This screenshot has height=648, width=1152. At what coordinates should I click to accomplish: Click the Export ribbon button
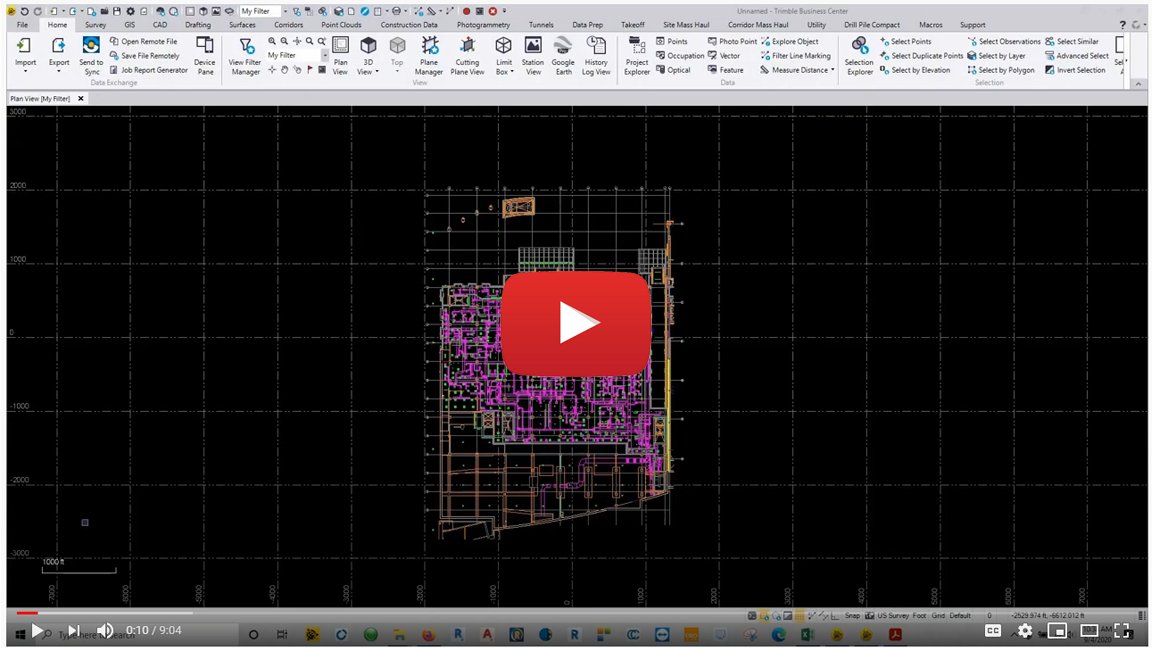(x=59, y=53)
